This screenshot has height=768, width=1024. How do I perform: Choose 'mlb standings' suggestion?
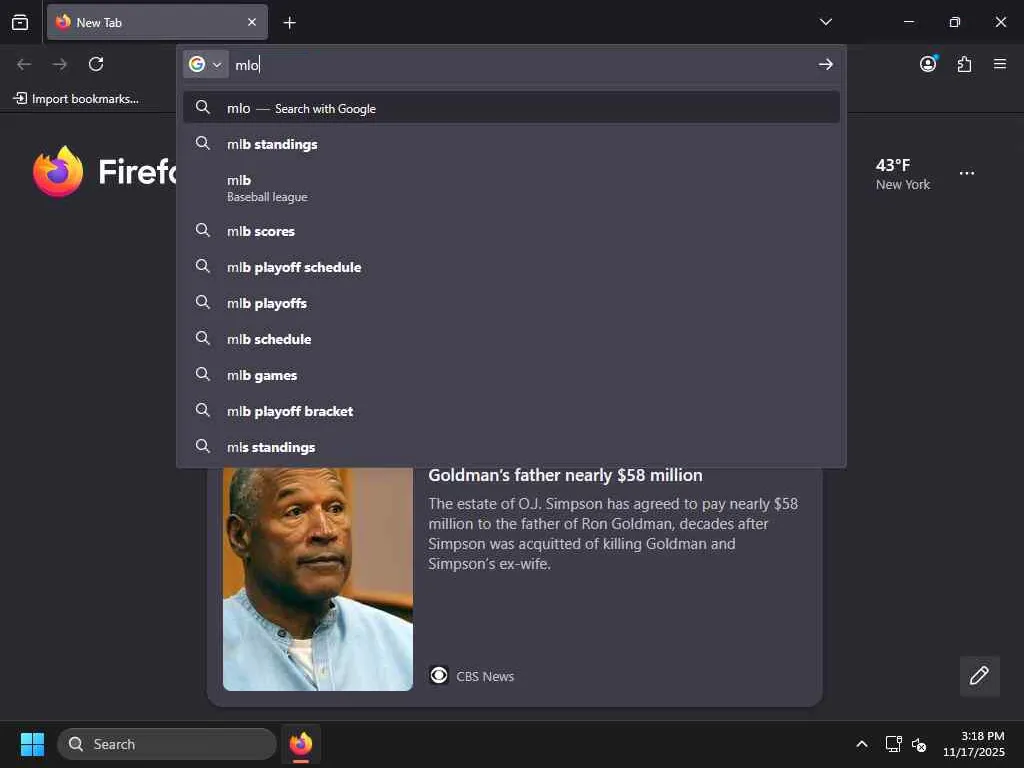pyautogui.click(x=511, y=144)
